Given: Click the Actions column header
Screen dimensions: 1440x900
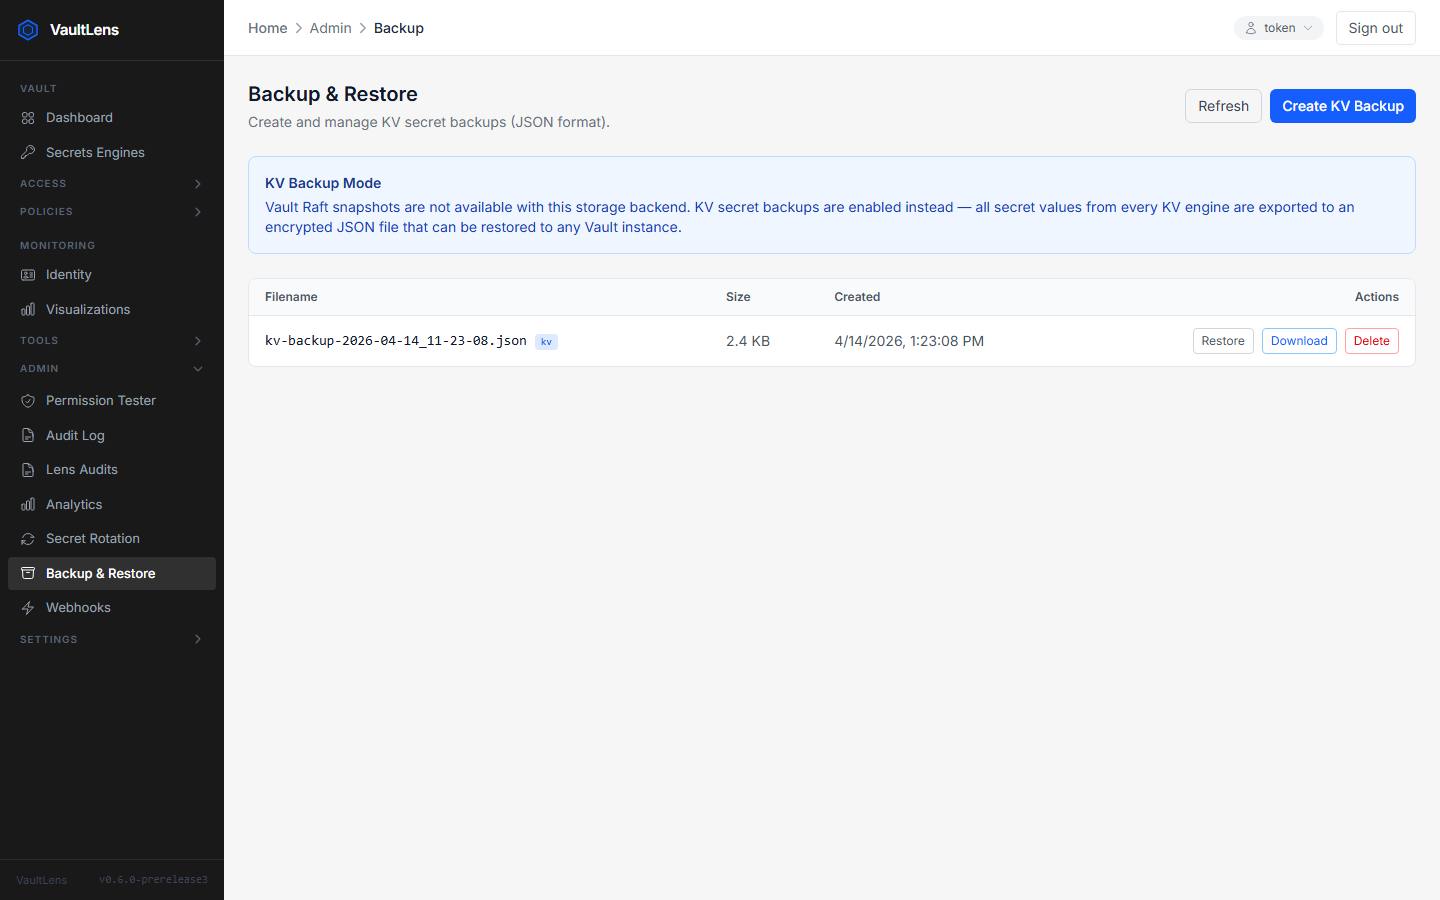Looking at the screenshot, I should pyautogui.click(x=1377, y=297).
